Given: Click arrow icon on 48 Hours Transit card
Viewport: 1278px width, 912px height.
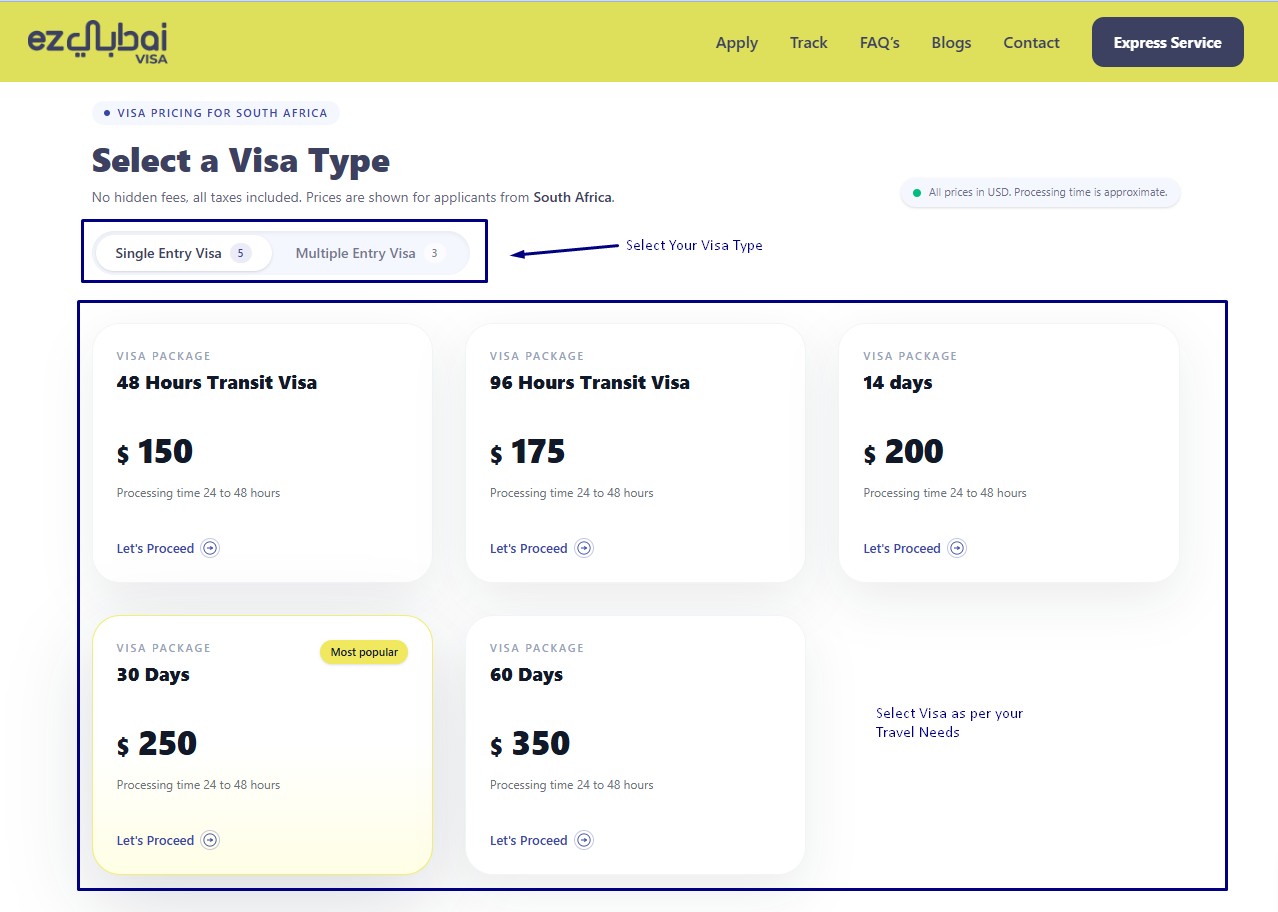Looking at the screenshot, I should pos(210,548).
